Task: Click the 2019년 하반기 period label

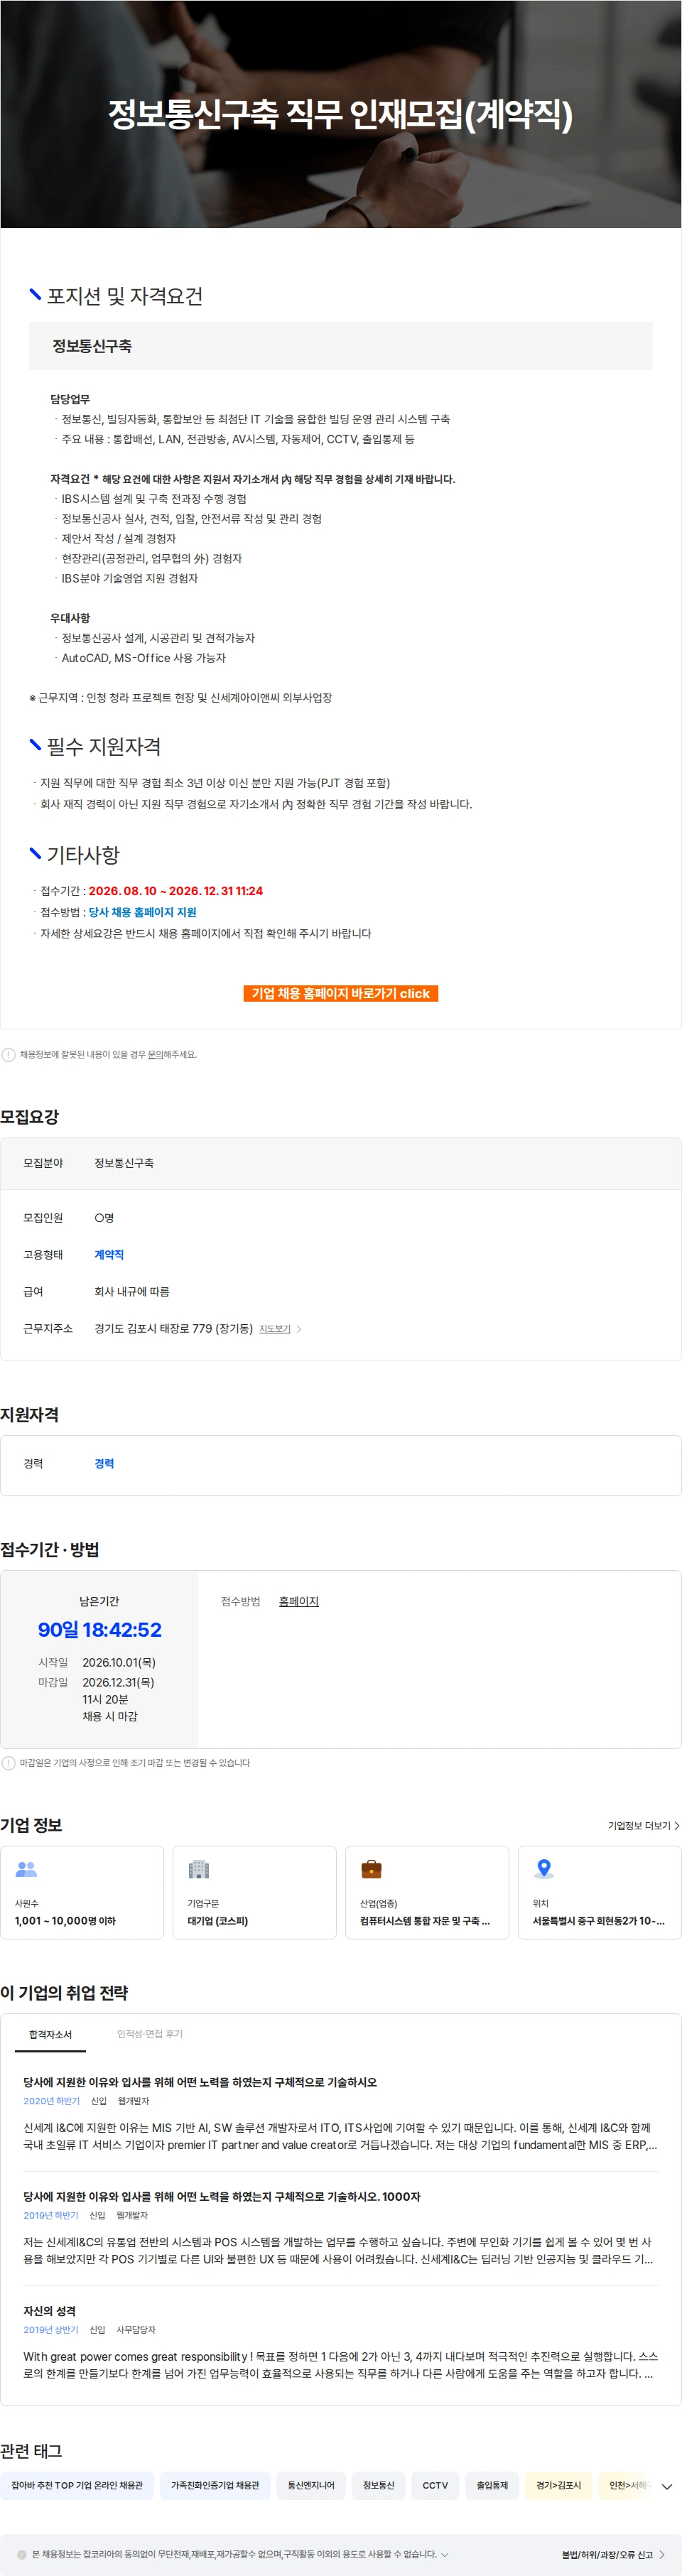Action: click(51, 2215)
